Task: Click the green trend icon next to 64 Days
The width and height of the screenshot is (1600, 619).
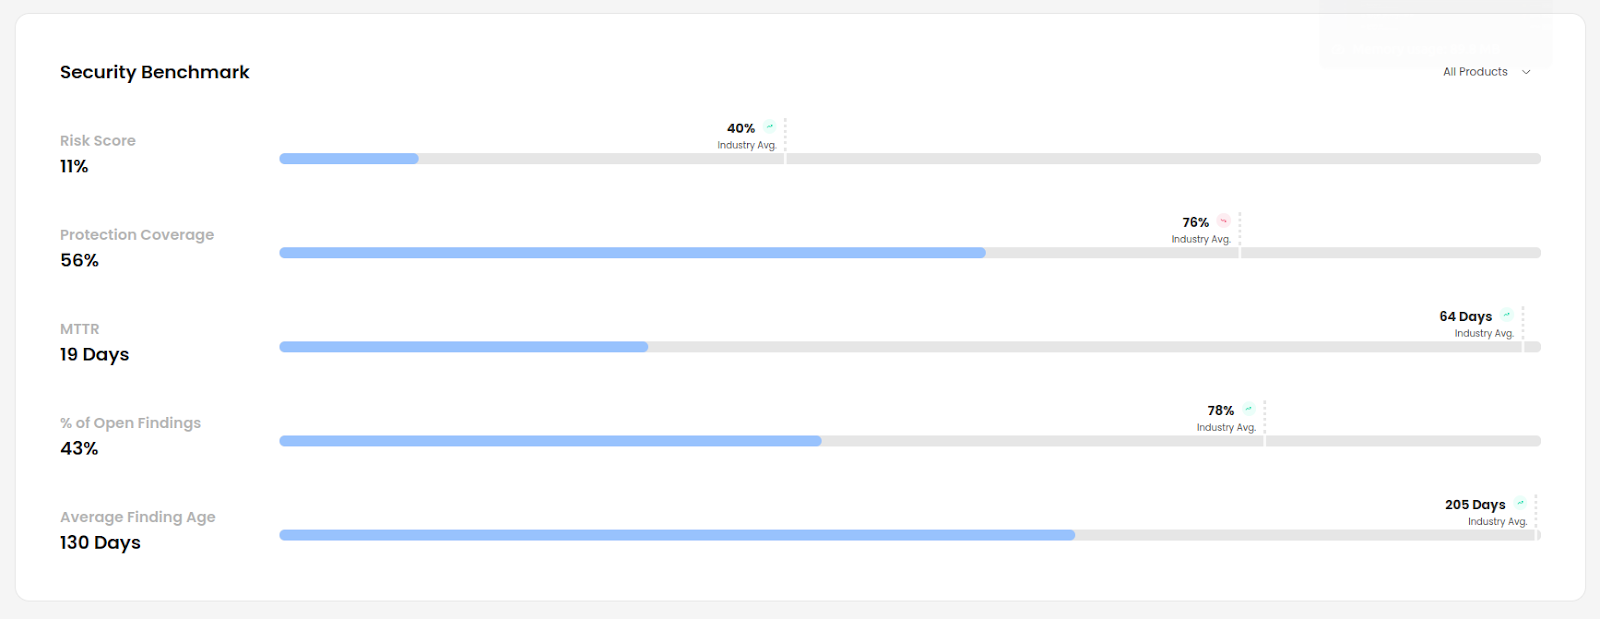Action: coord(1507,314)
